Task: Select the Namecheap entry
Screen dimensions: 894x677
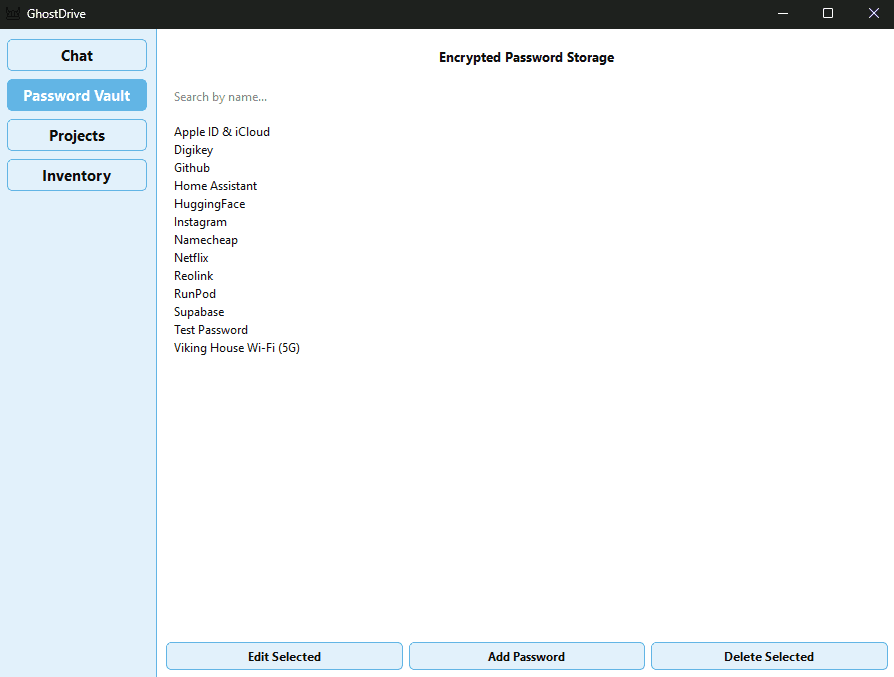Action: pyautogui.click(x=206, y=239)
